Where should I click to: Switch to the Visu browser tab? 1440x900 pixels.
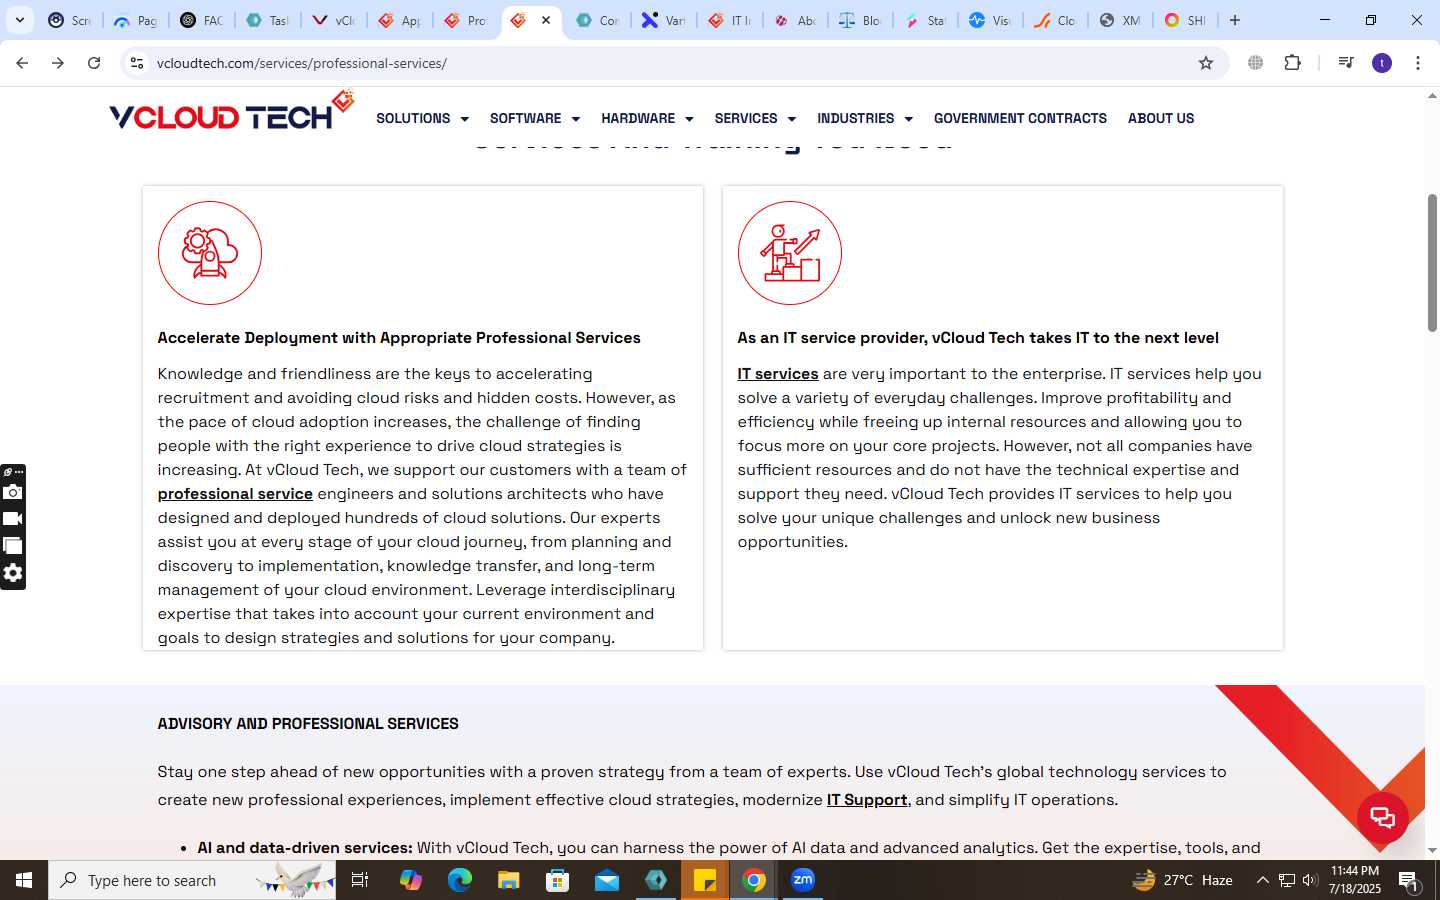pyautogui.click(x=990, y=20)
